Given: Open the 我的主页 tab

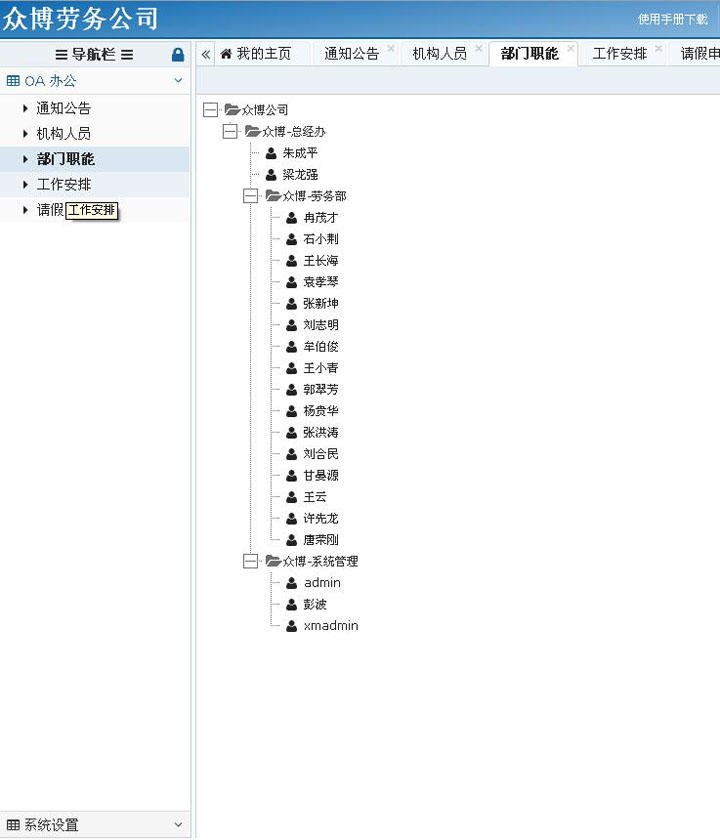Looking at the screenshot, I should tap(256, 54).
